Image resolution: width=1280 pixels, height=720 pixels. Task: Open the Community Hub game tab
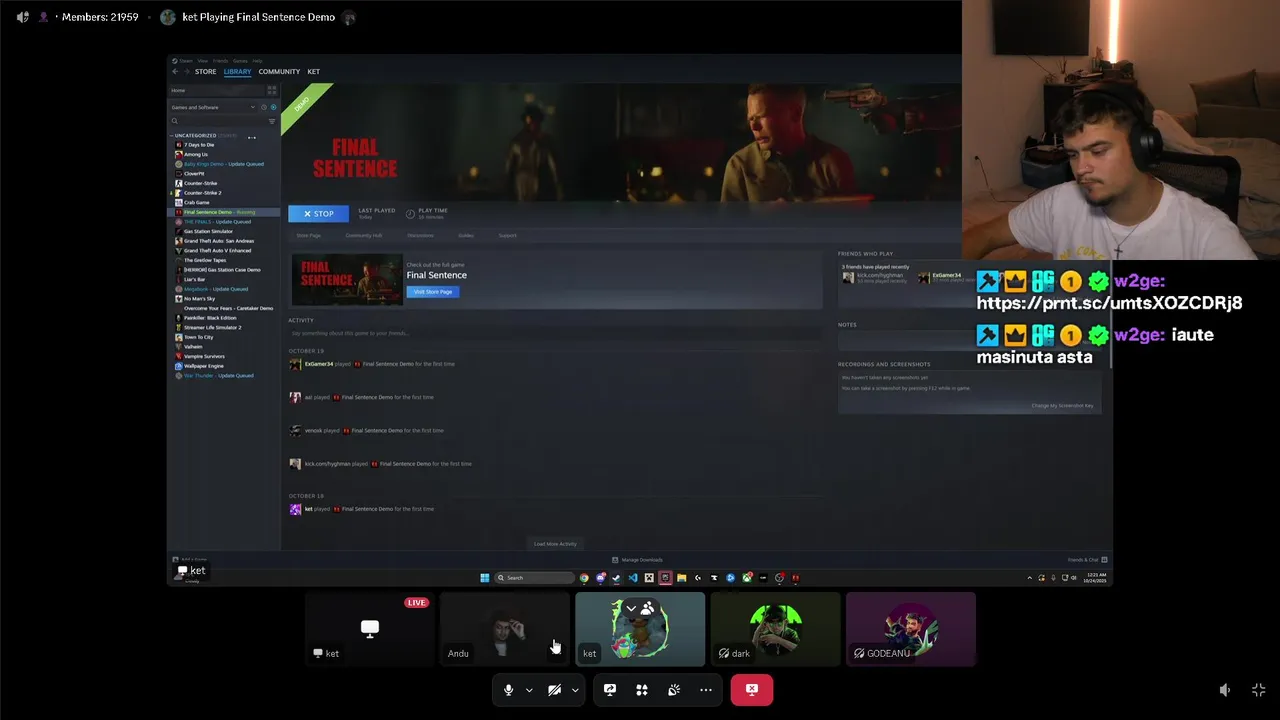[x=364, y=235]
